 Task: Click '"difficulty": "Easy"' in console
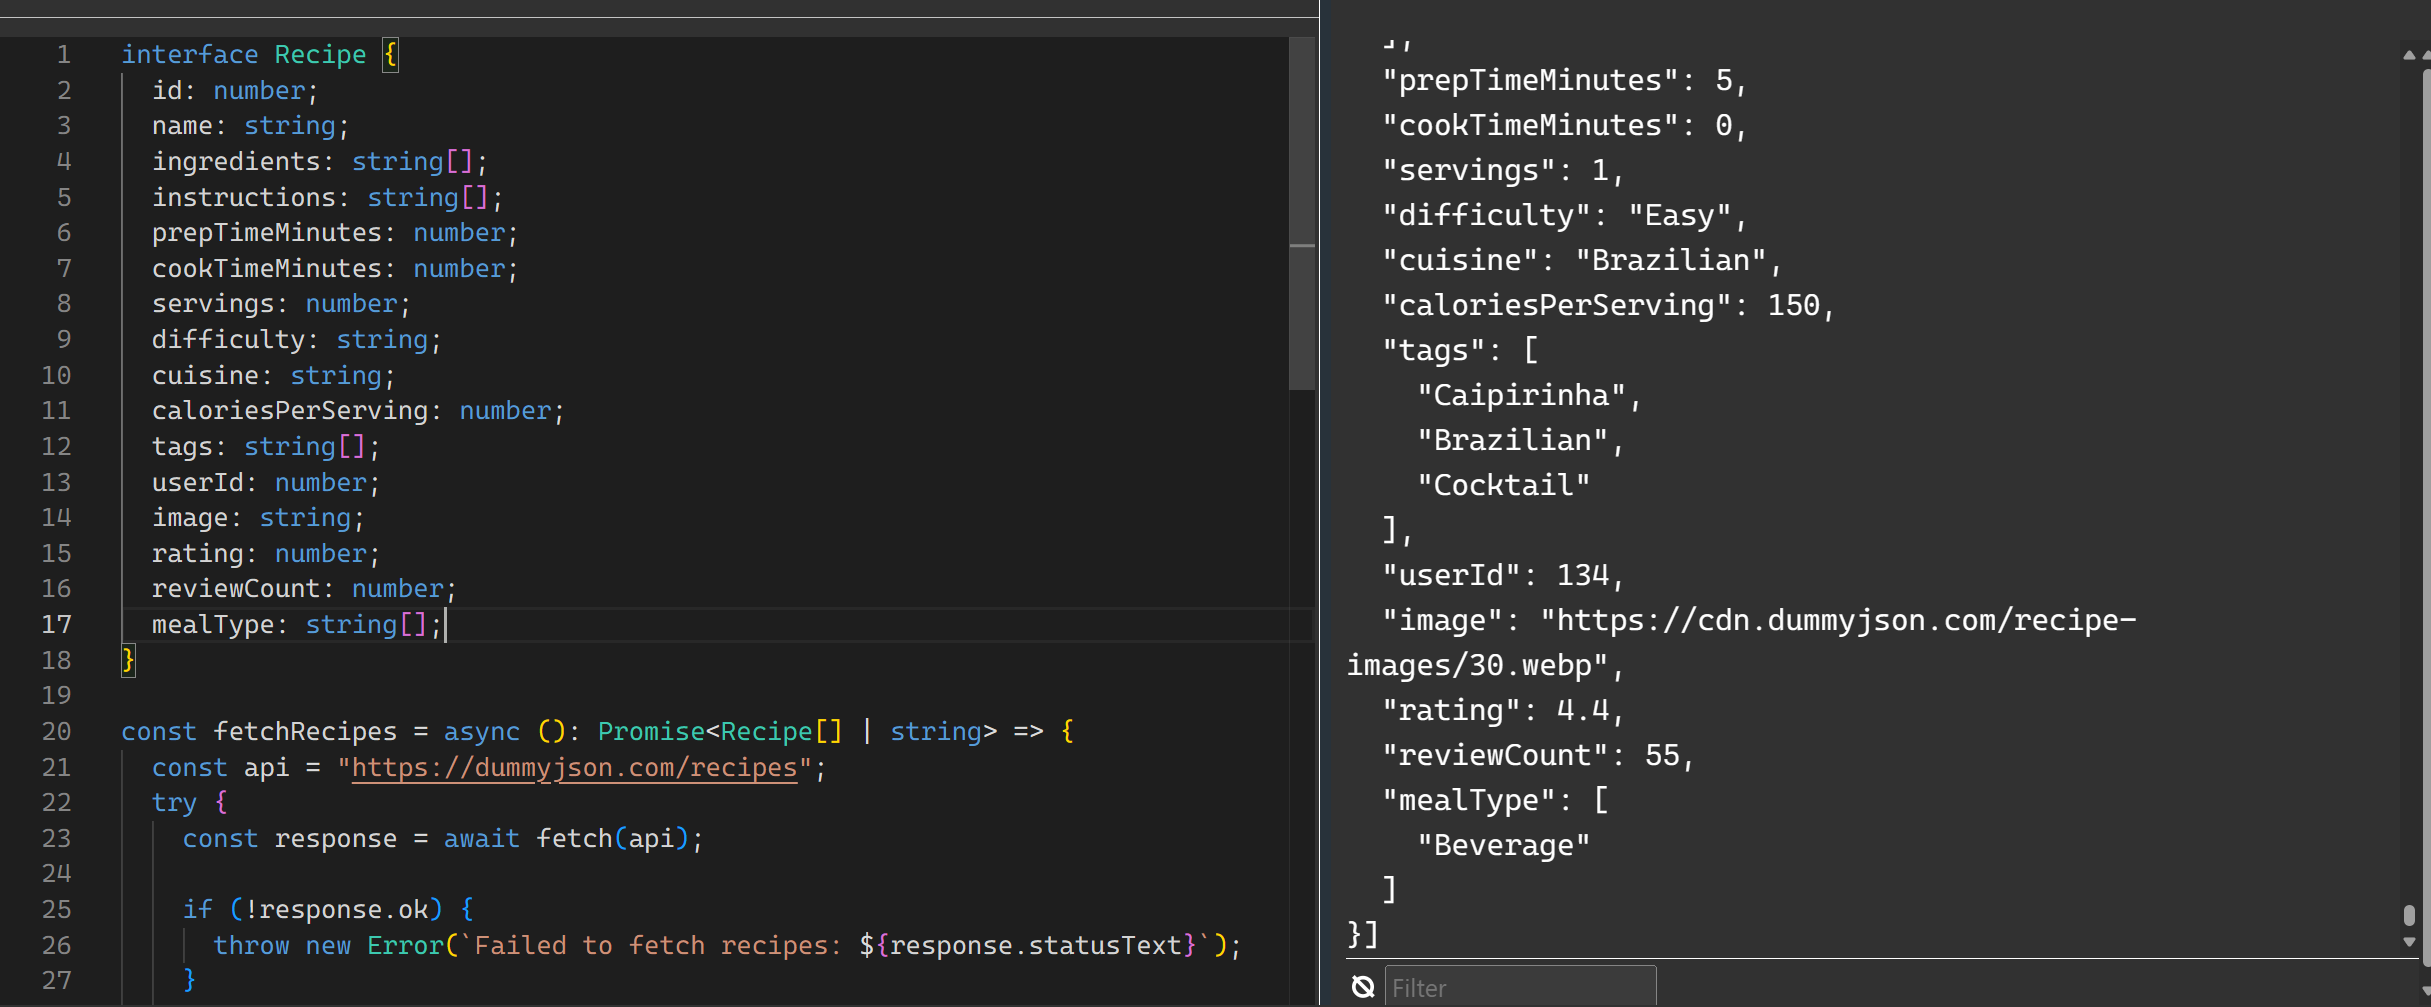coord(1557,216)
